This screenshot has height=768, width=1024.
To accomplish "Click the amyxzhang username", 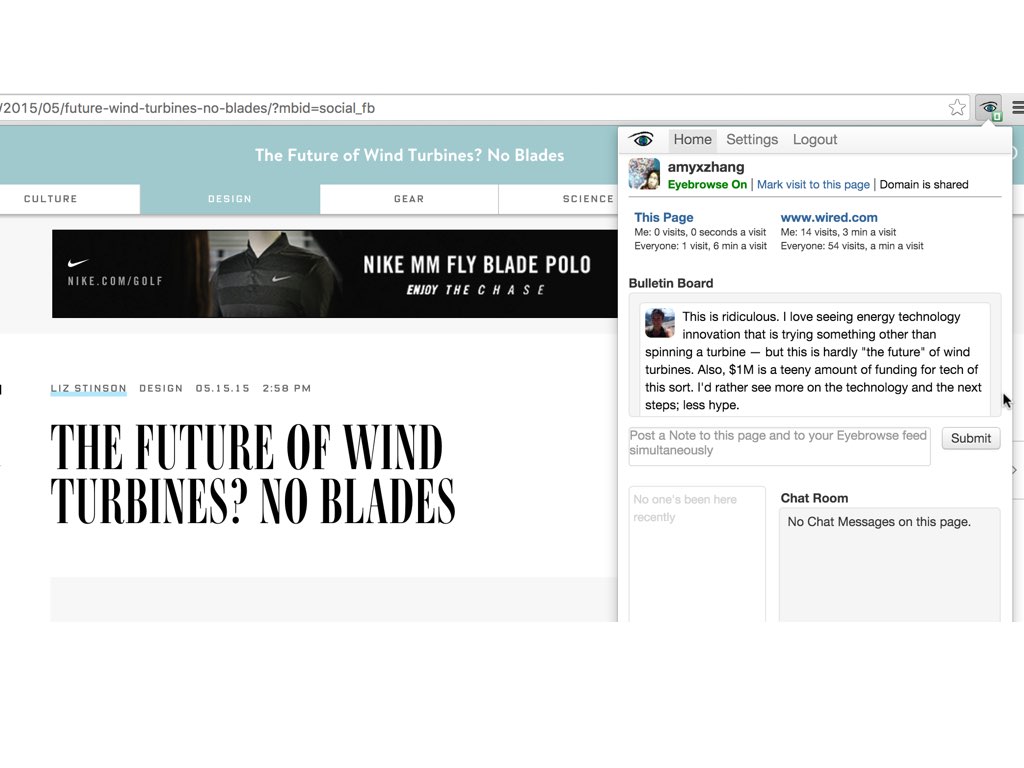I will (706, 167).
